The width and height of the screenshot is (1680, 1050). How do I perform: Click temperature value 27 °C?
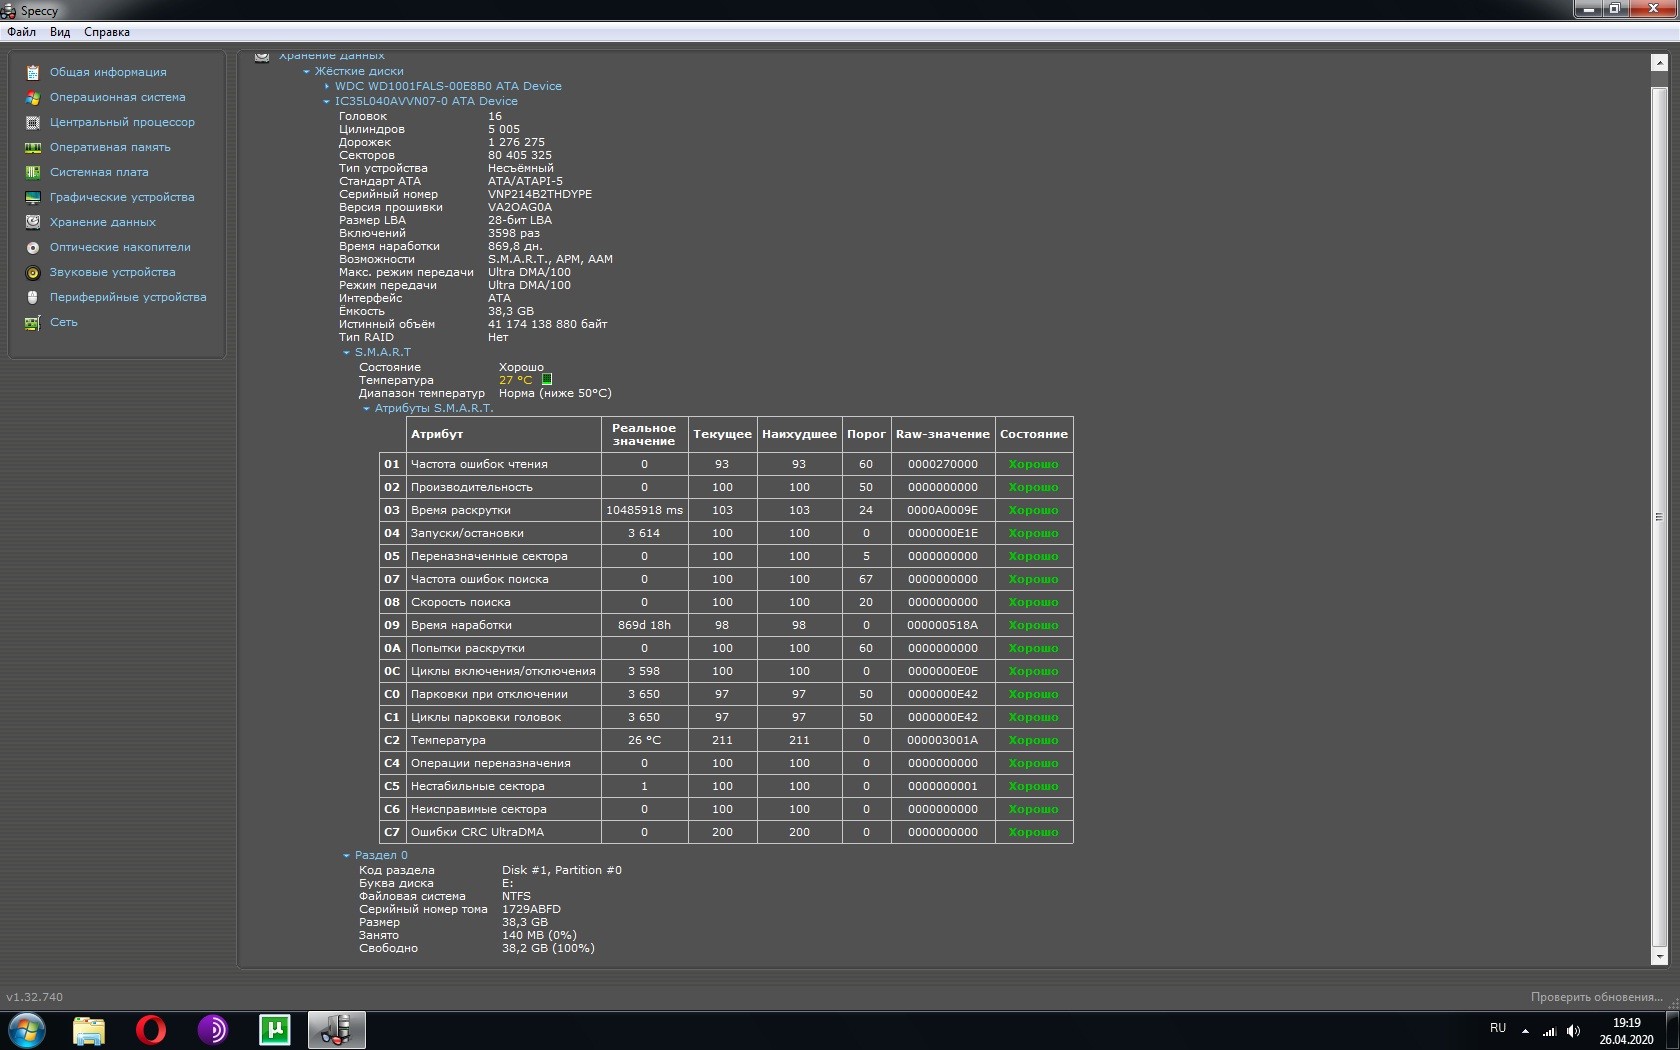tap(516, 380)
